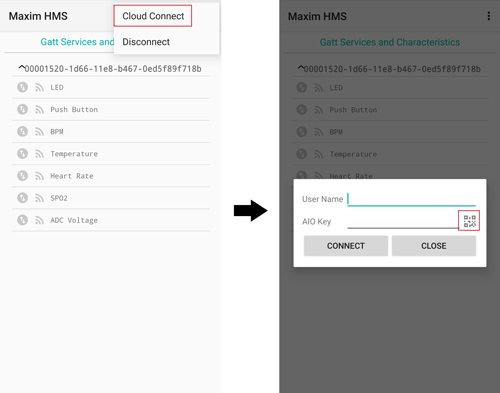Focus the AIO Key input field

[403, 221]
